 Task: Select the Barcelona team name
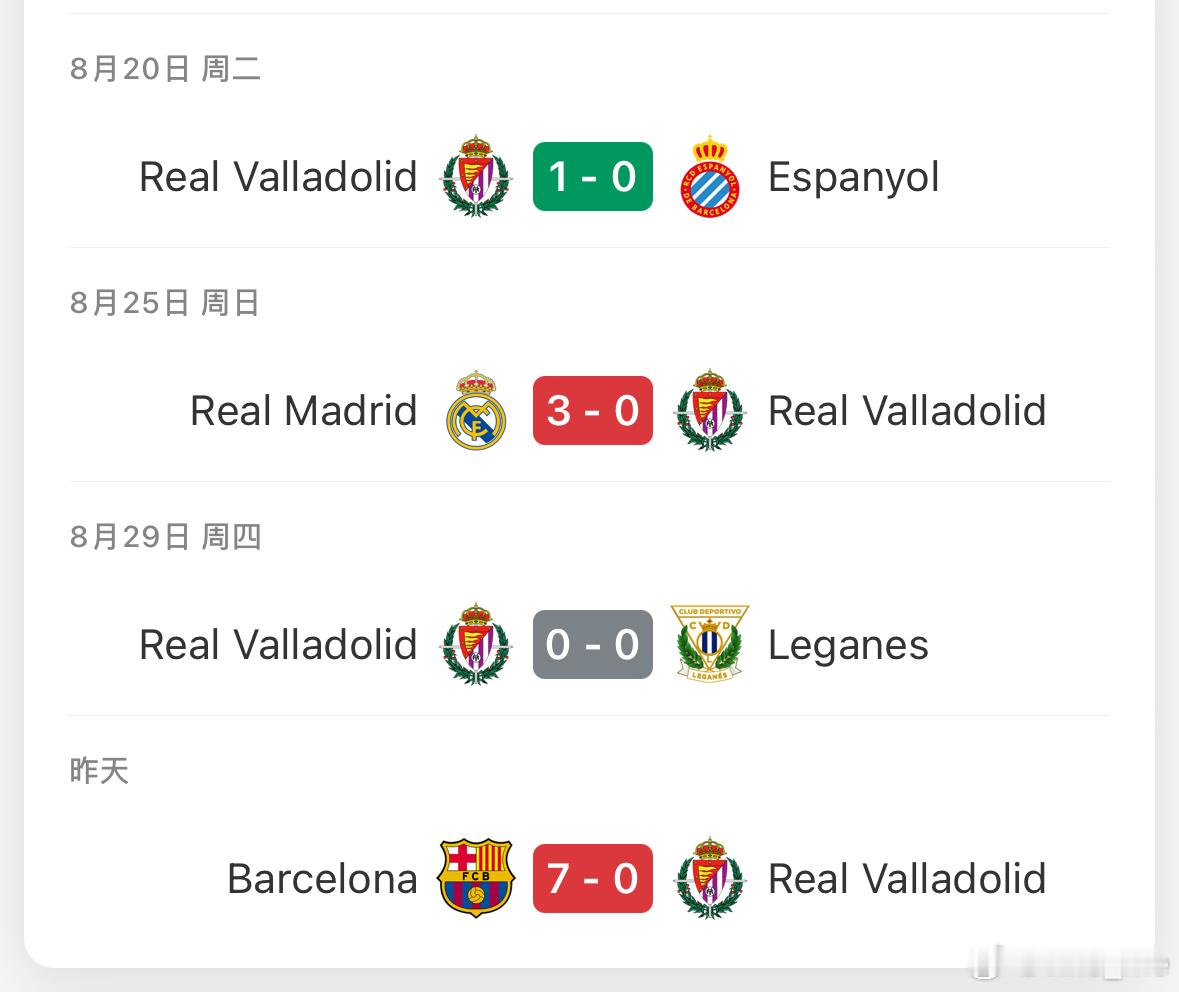coord(323,878)
